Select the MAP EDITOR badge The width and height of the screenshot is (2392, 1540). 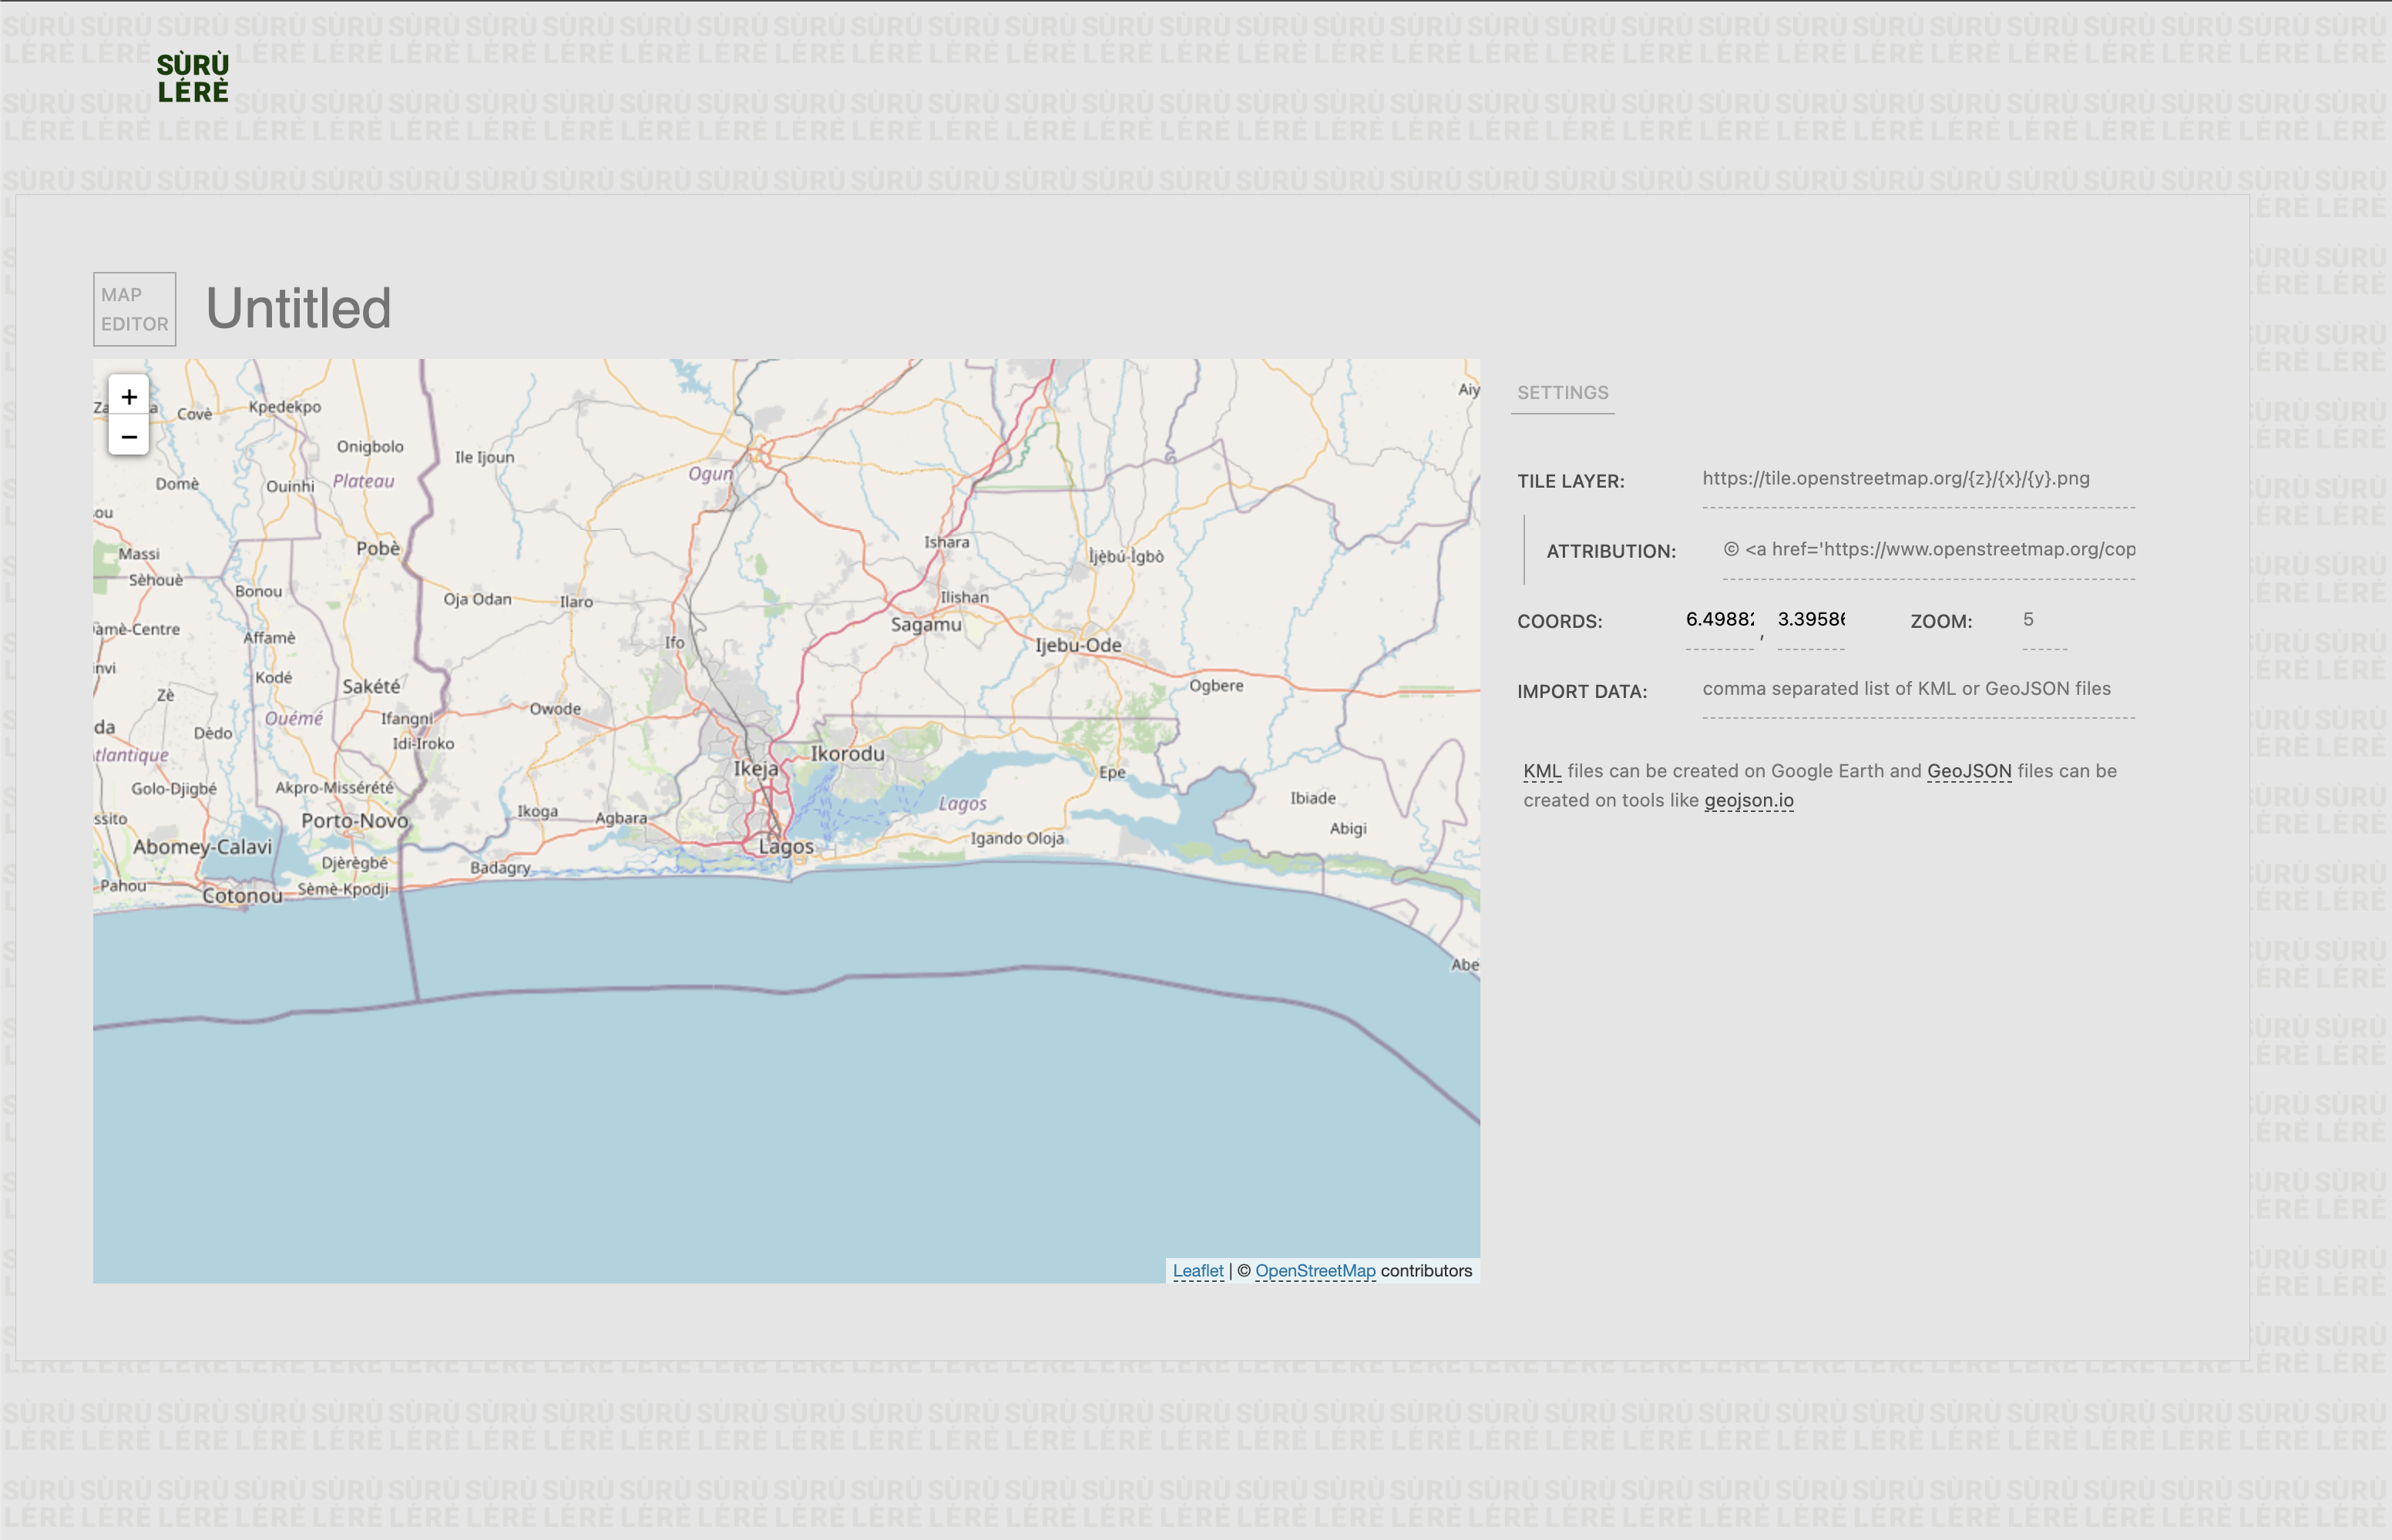click(x=134, y=309)
